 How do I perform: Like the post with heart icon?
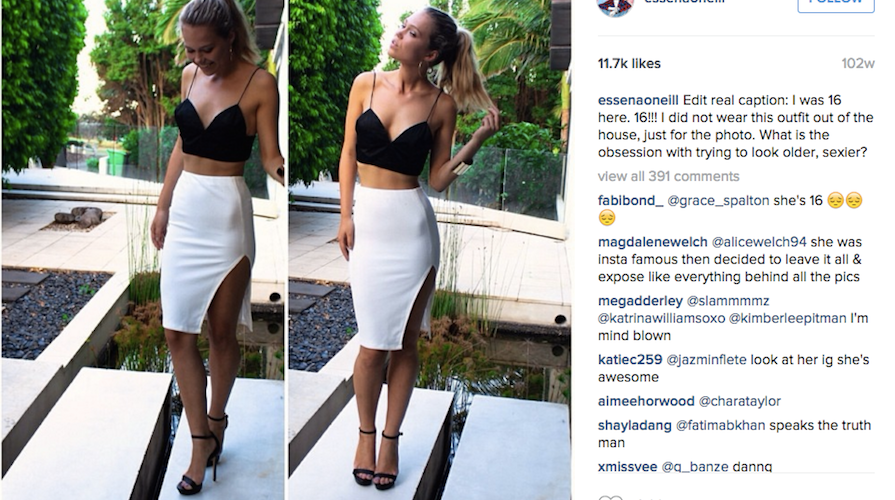pos(610,498)
